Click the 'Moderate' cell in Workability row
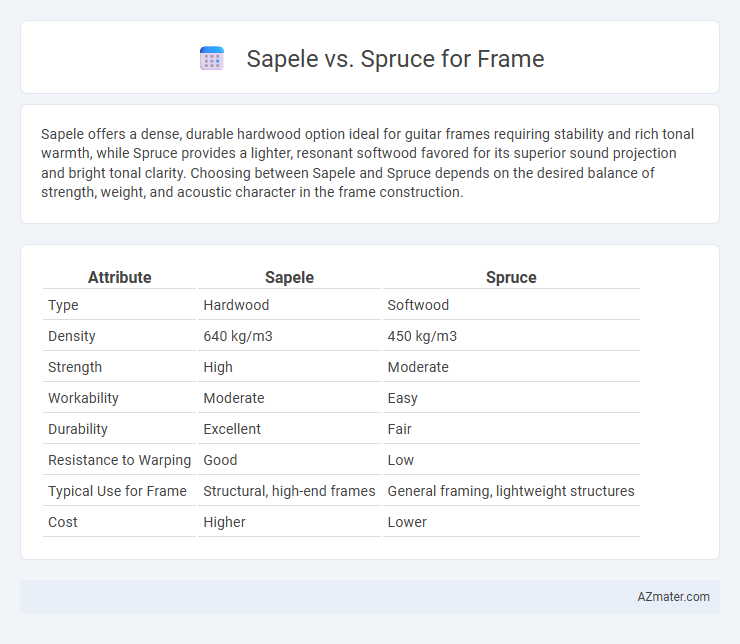The width and height of the screenshot is (740, 644). tap(234, 398)
